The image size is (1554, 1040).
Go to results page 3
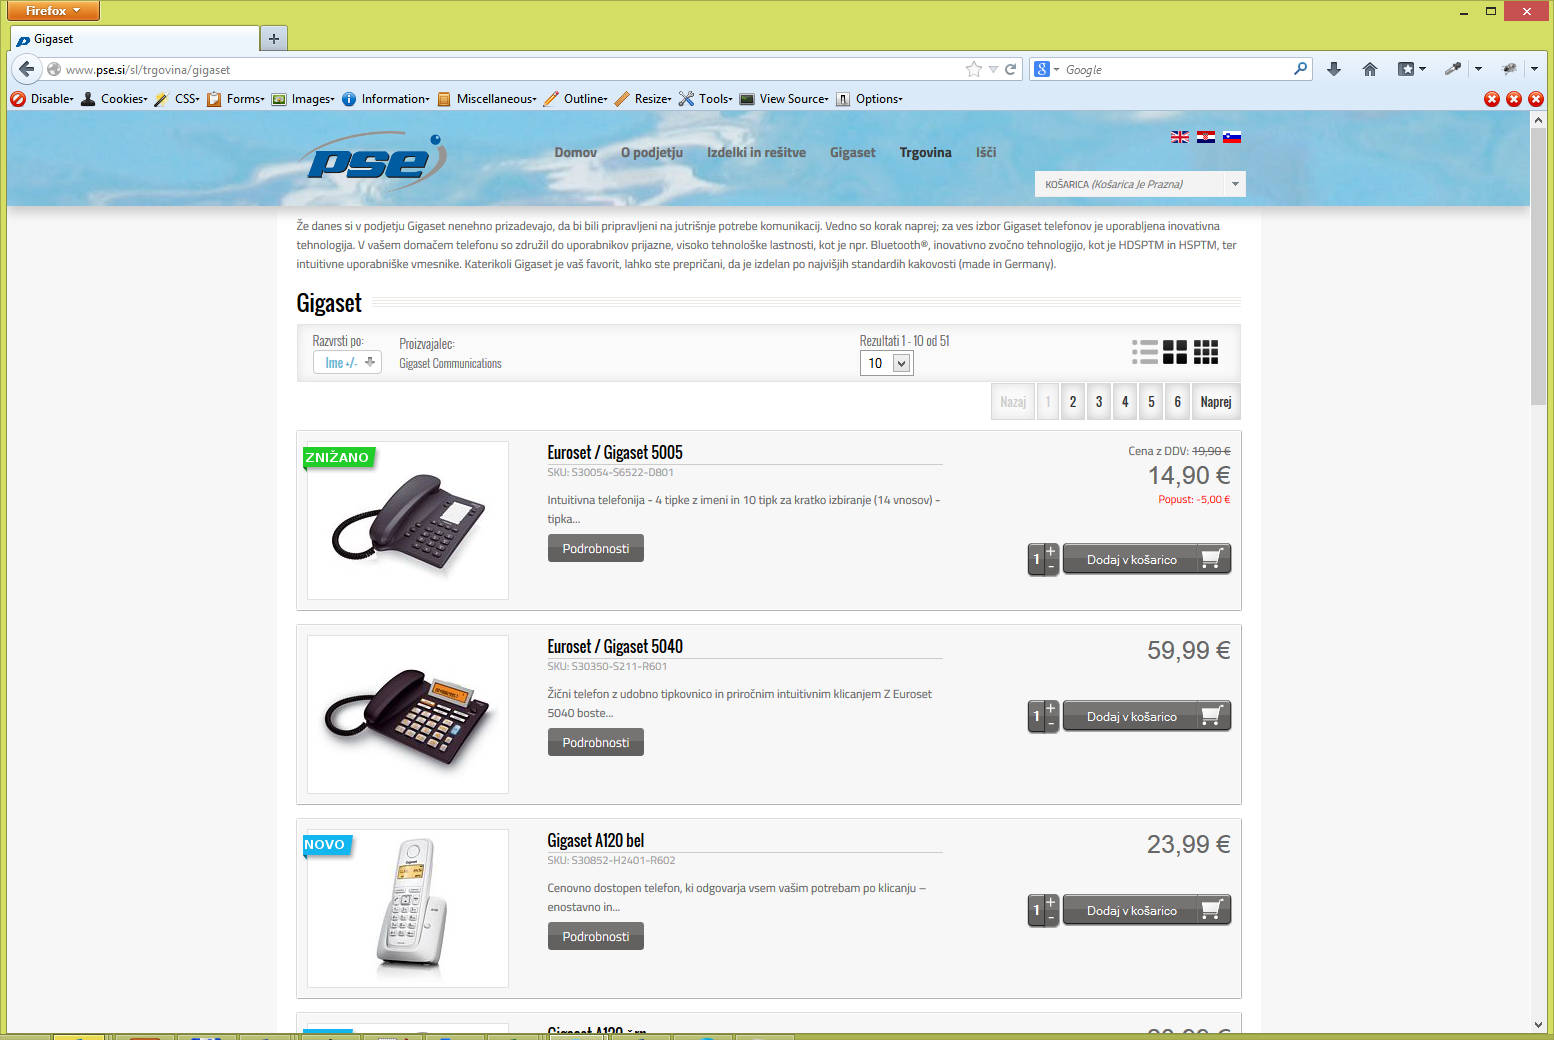pos(1099,401)
